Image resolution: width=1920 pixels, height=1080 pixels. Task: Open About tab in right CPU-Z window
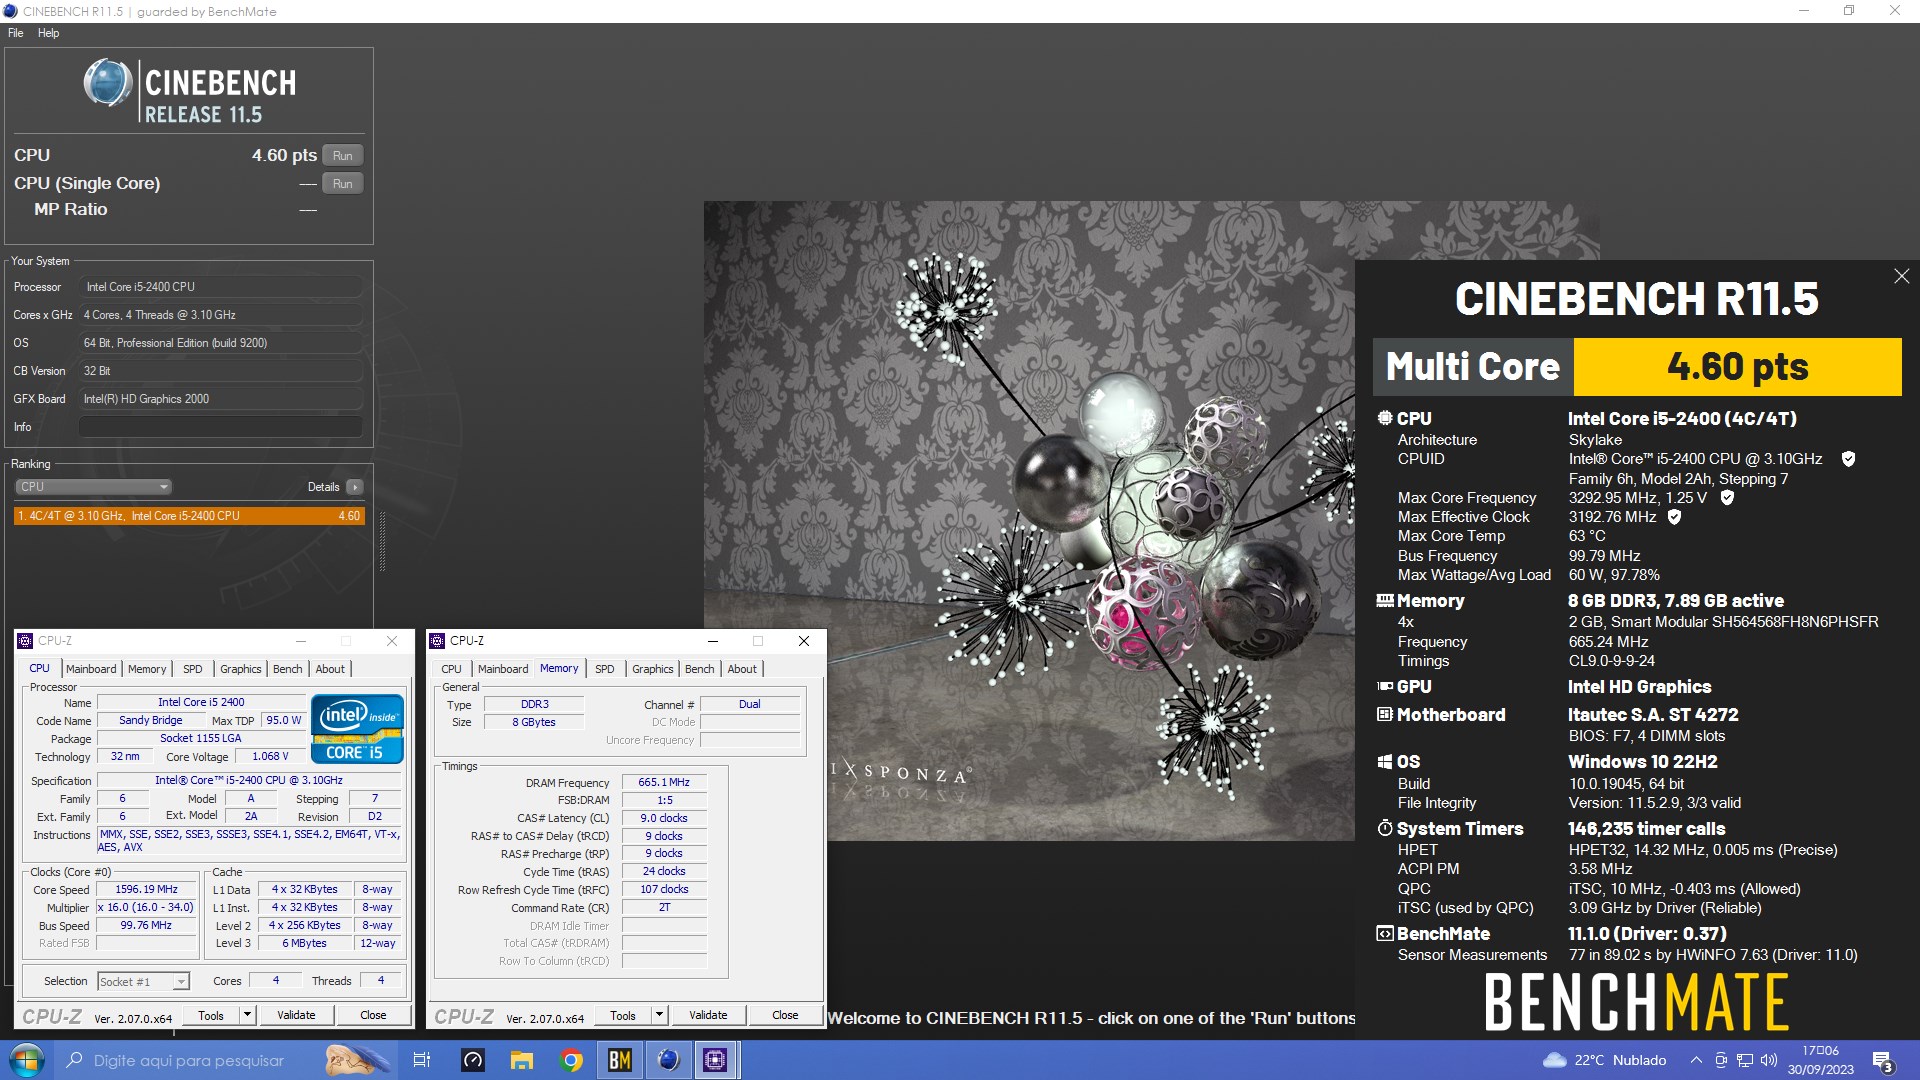coord(742,669)
